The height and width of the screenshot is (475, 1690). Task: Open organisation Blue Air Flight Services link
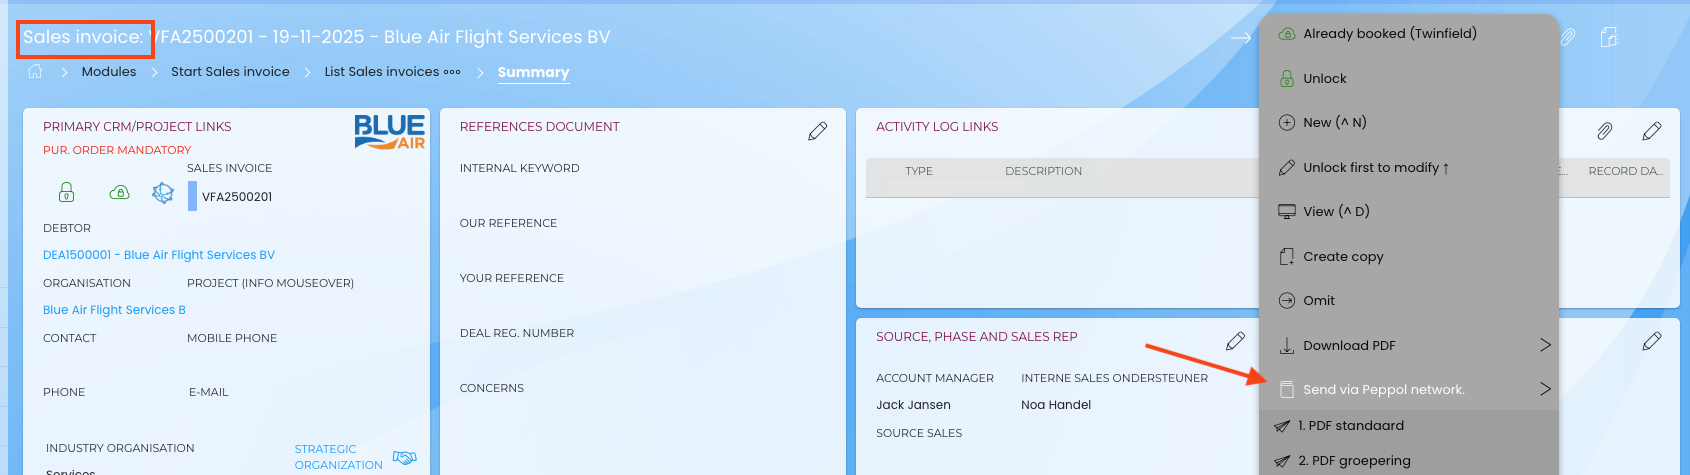(114, 310)
